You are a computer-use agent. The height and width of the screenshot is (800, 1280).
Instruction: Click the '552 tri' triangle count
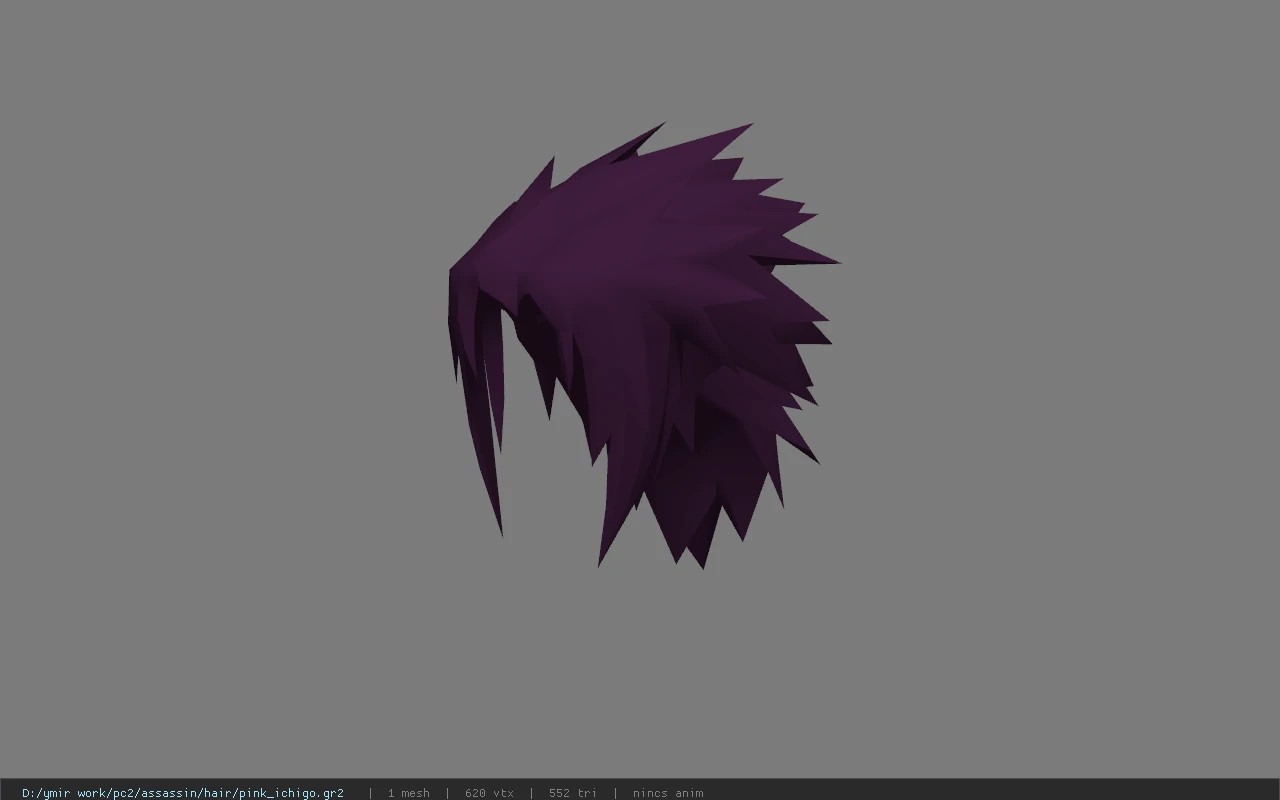[x=572, y=793]
